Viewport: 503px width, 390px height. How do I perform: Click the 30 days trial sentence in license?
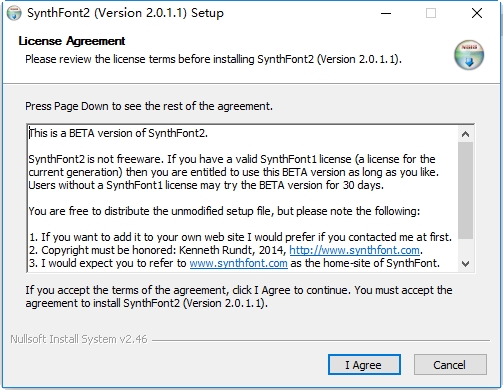click(x=206, y=185)
